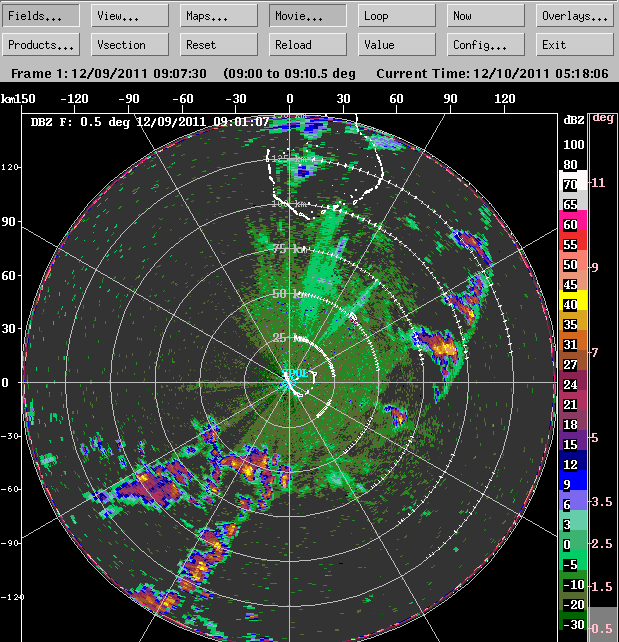Screen dimensions: 619x642
Task: Click the Reload button
Action: coord(308,44)
